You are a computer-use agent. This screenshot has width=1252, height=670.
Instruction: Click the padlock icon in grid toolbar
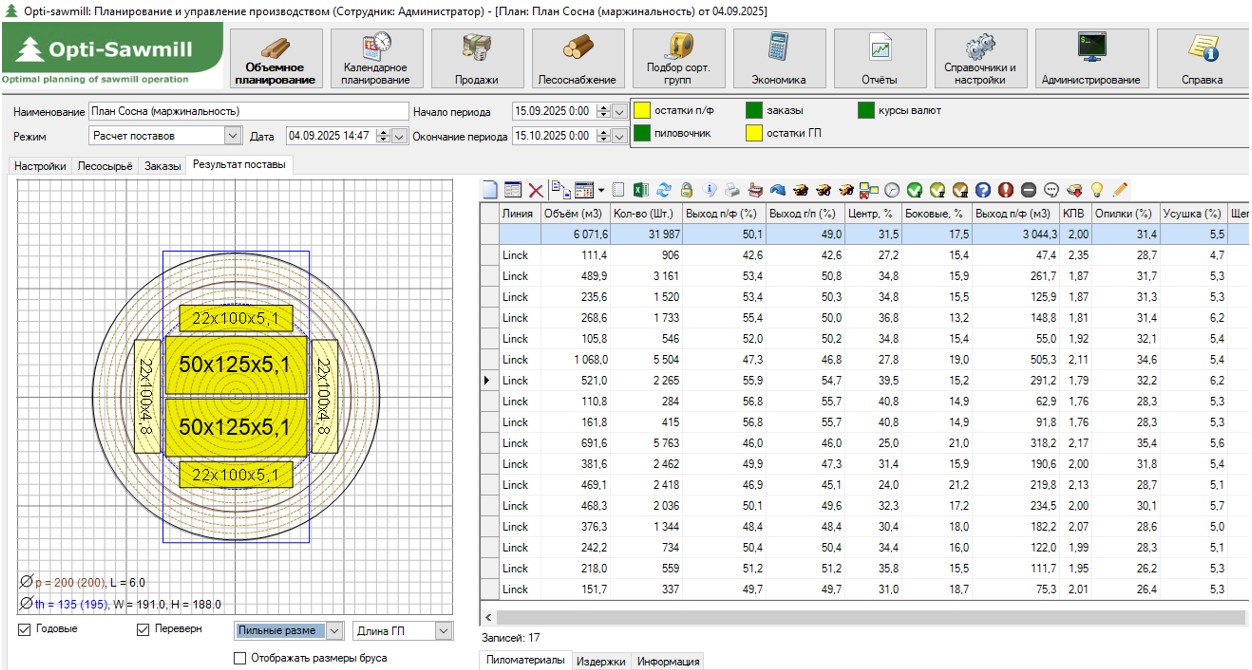[687, 189]
